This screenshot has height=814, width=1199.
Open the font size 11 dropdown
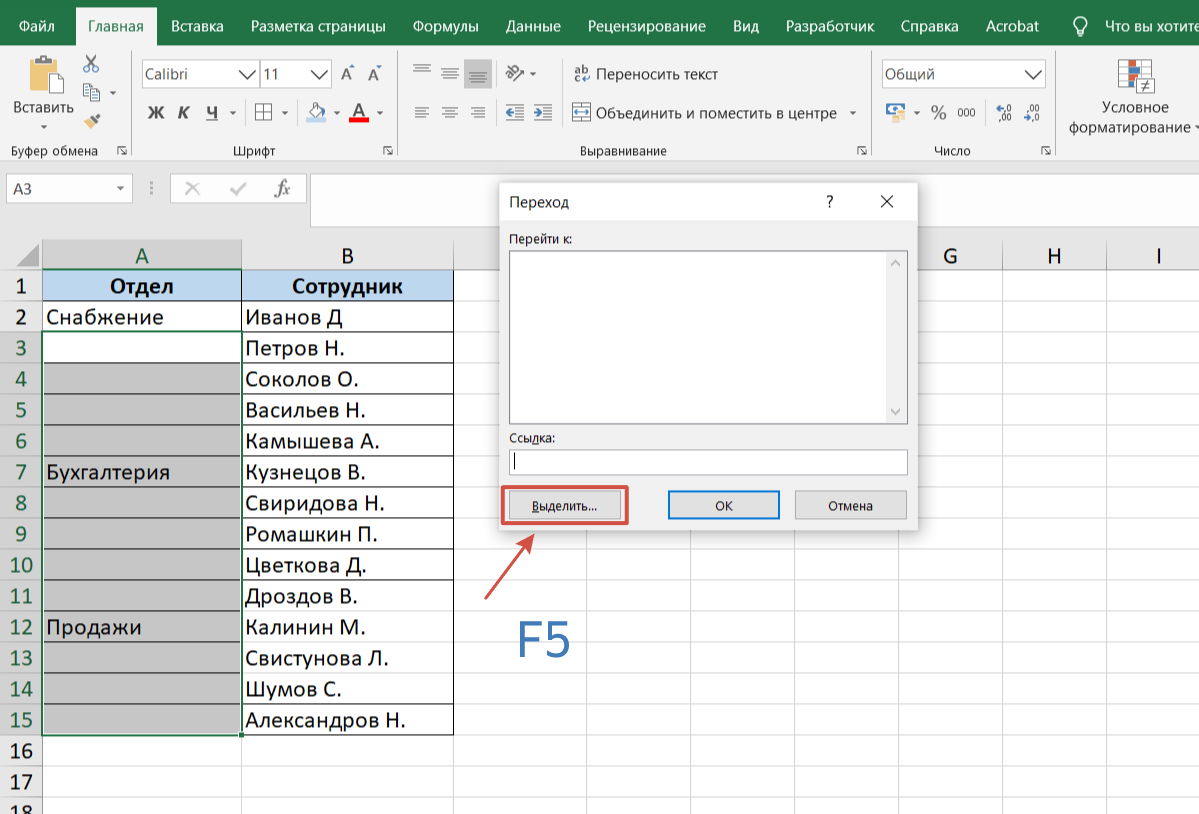point(319,74)
